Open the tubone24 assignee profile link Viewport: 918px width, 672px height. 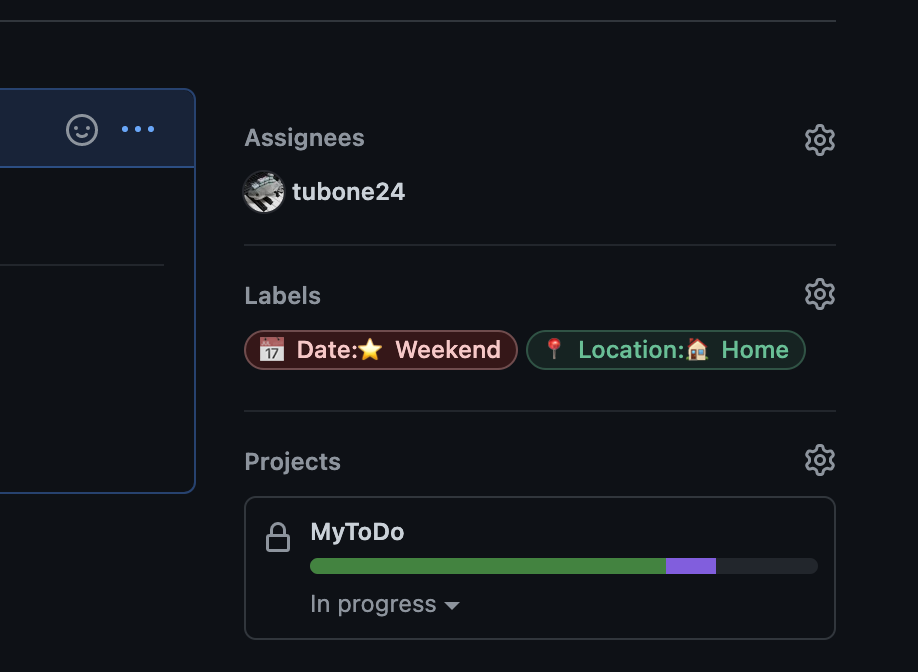pyautogui.click(x=348, y=192)
